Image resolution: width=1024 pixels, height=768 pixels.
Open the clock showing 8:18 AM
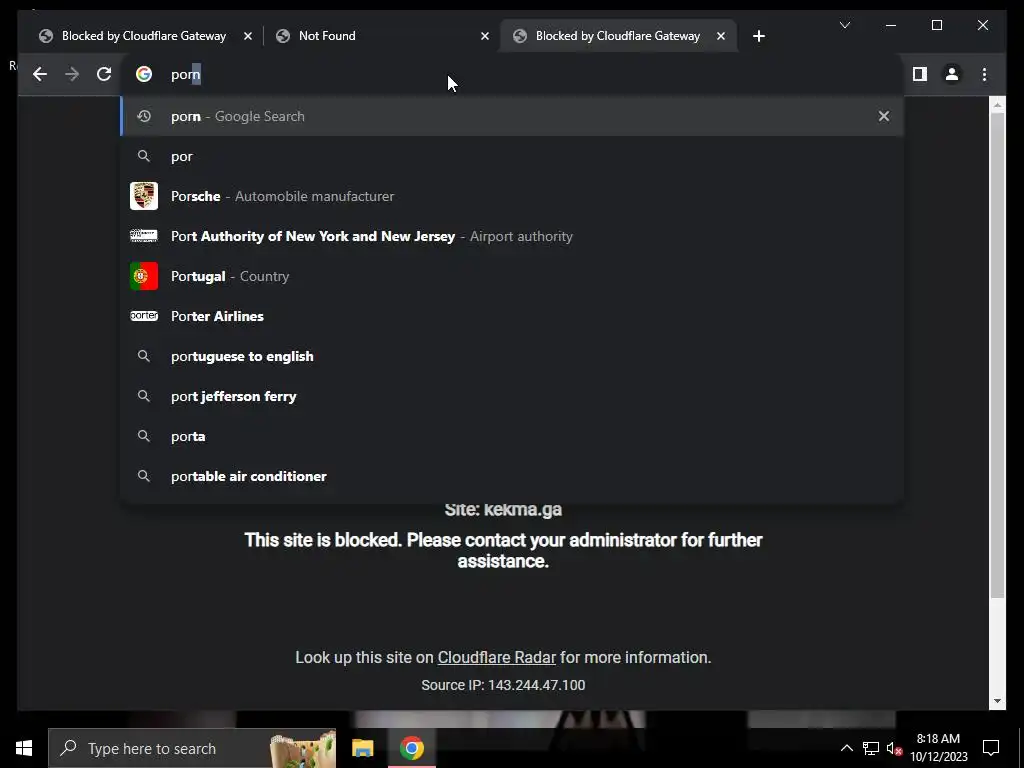(938, 748)
